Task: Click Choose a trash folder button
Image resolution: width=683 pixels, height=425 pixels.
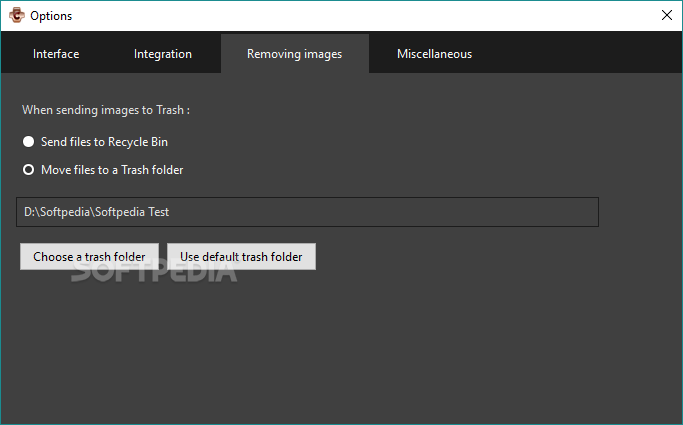Action: click(x=89, y=256)
